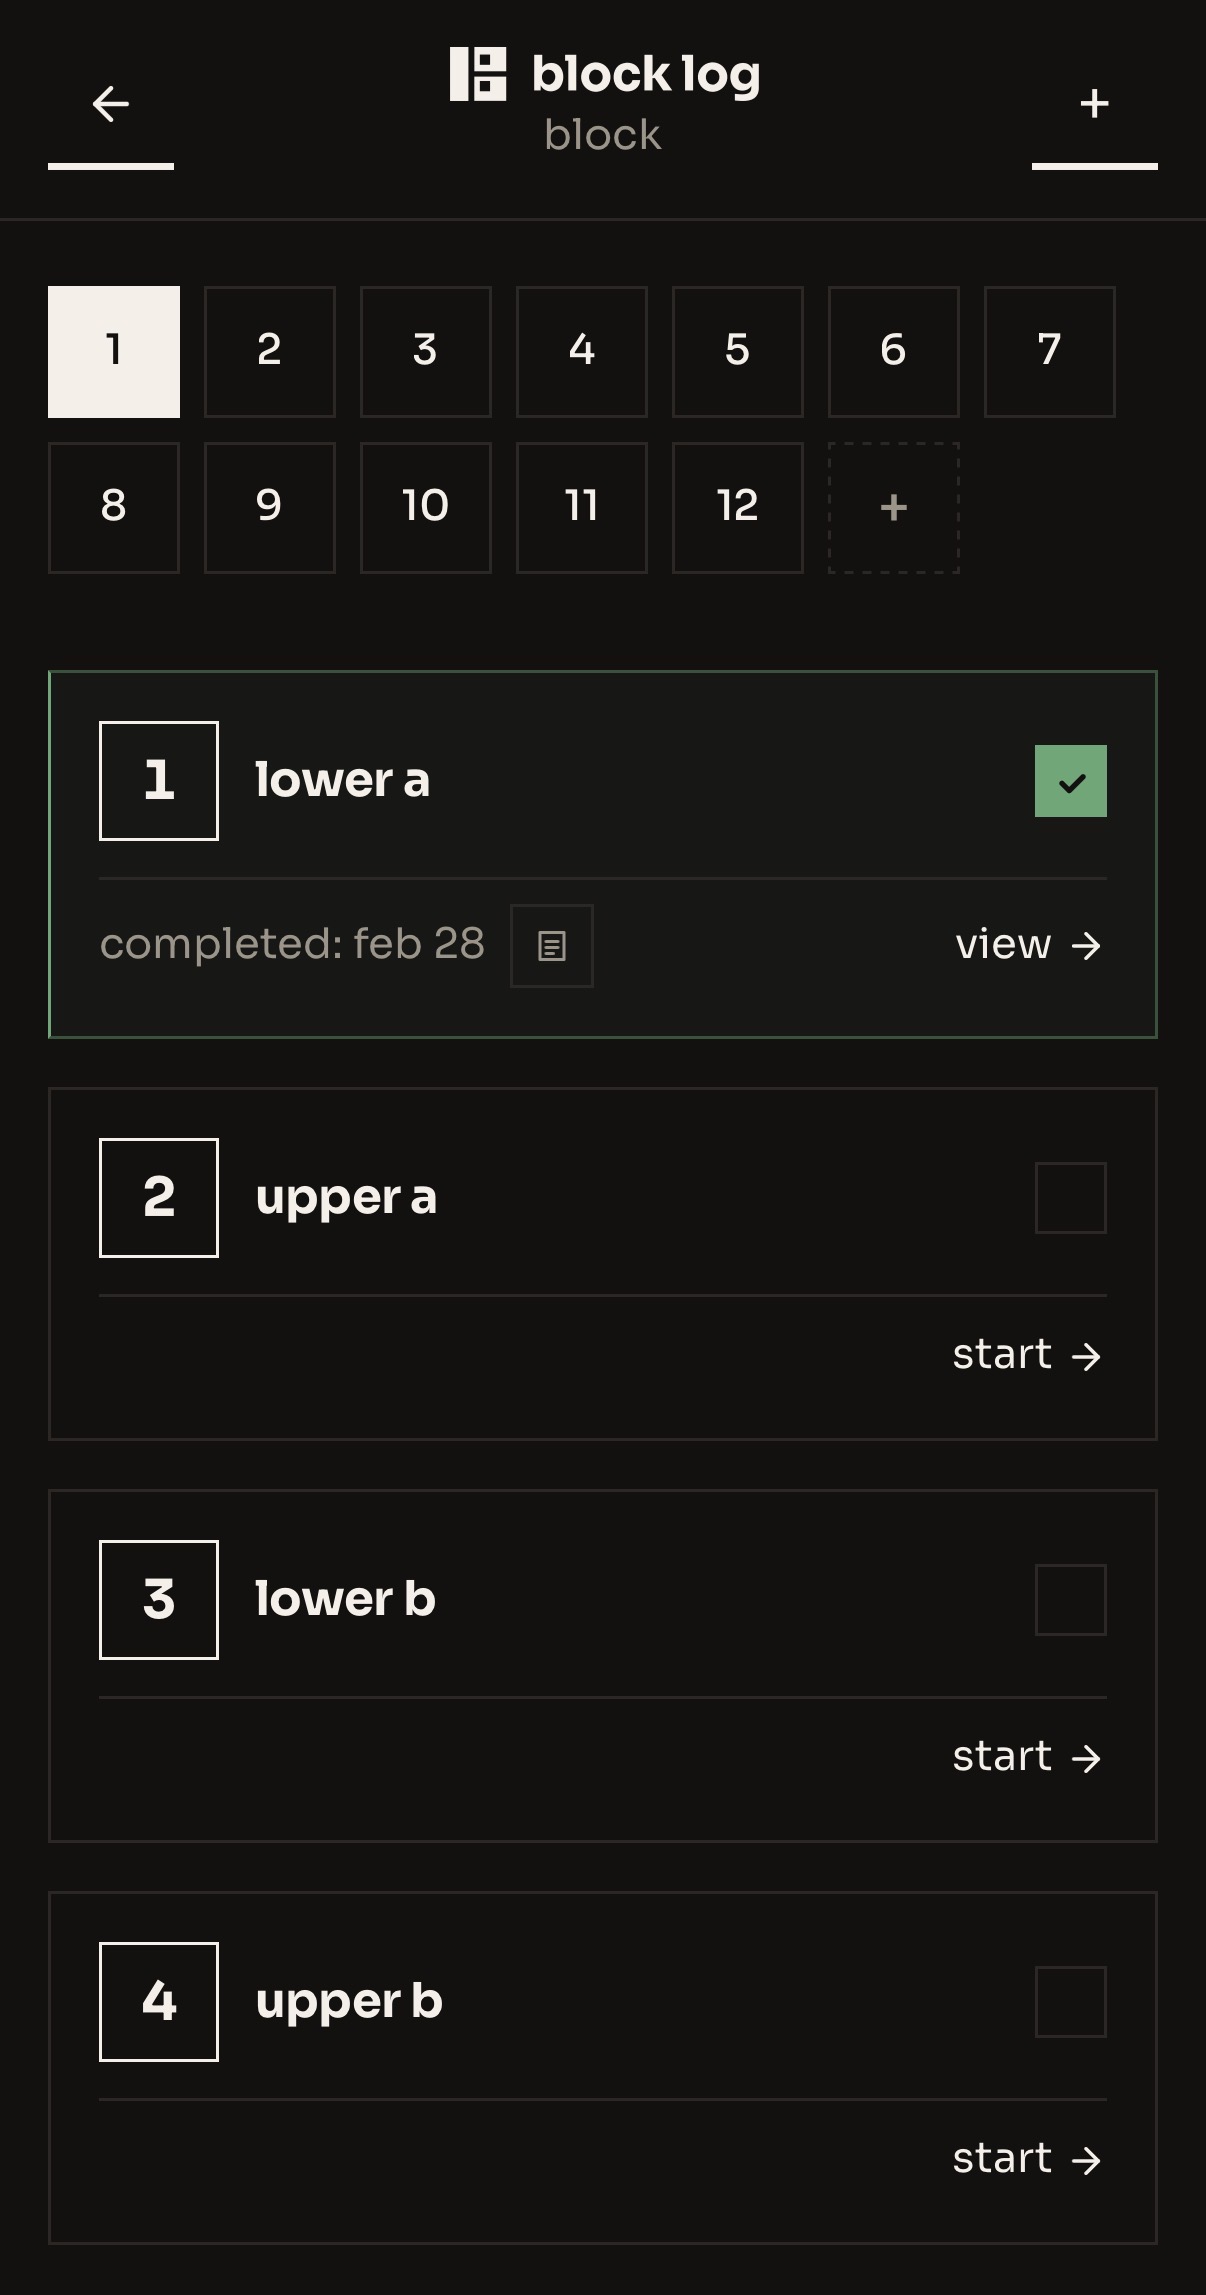Add a new week with dashed plus tile
Viewport: 1206px width, 2295px height.
point(893,508)
